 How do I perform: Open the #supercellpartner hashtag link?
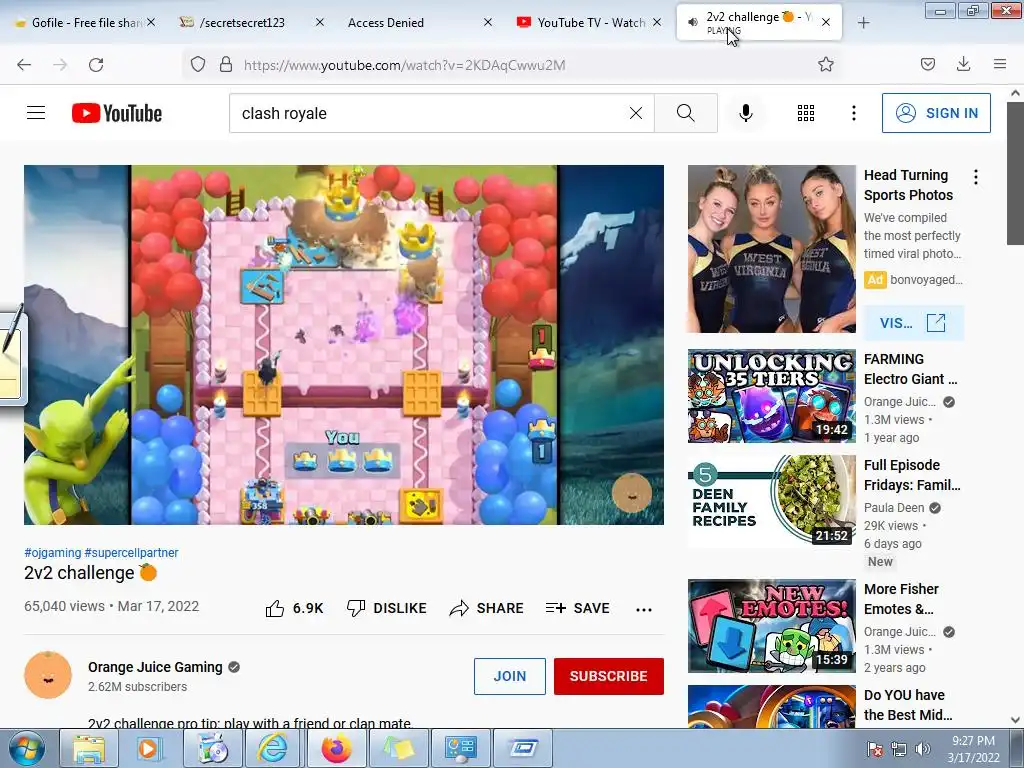click(x=131, y=552)
